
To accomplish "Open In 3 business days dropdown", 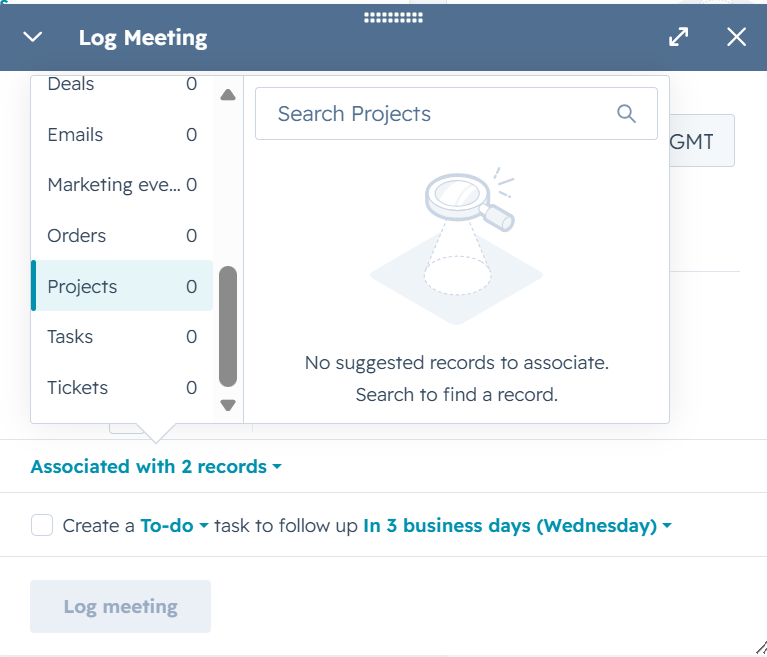I will (517, 525).
